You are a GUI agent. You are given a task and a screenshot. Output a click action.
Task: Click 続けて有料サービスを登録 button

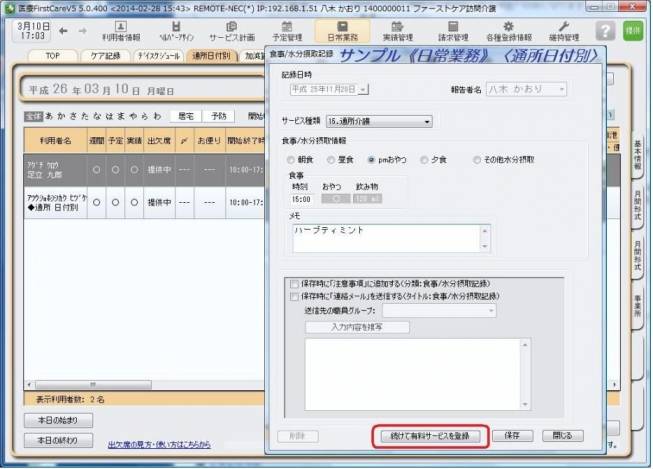click(429, 436)
